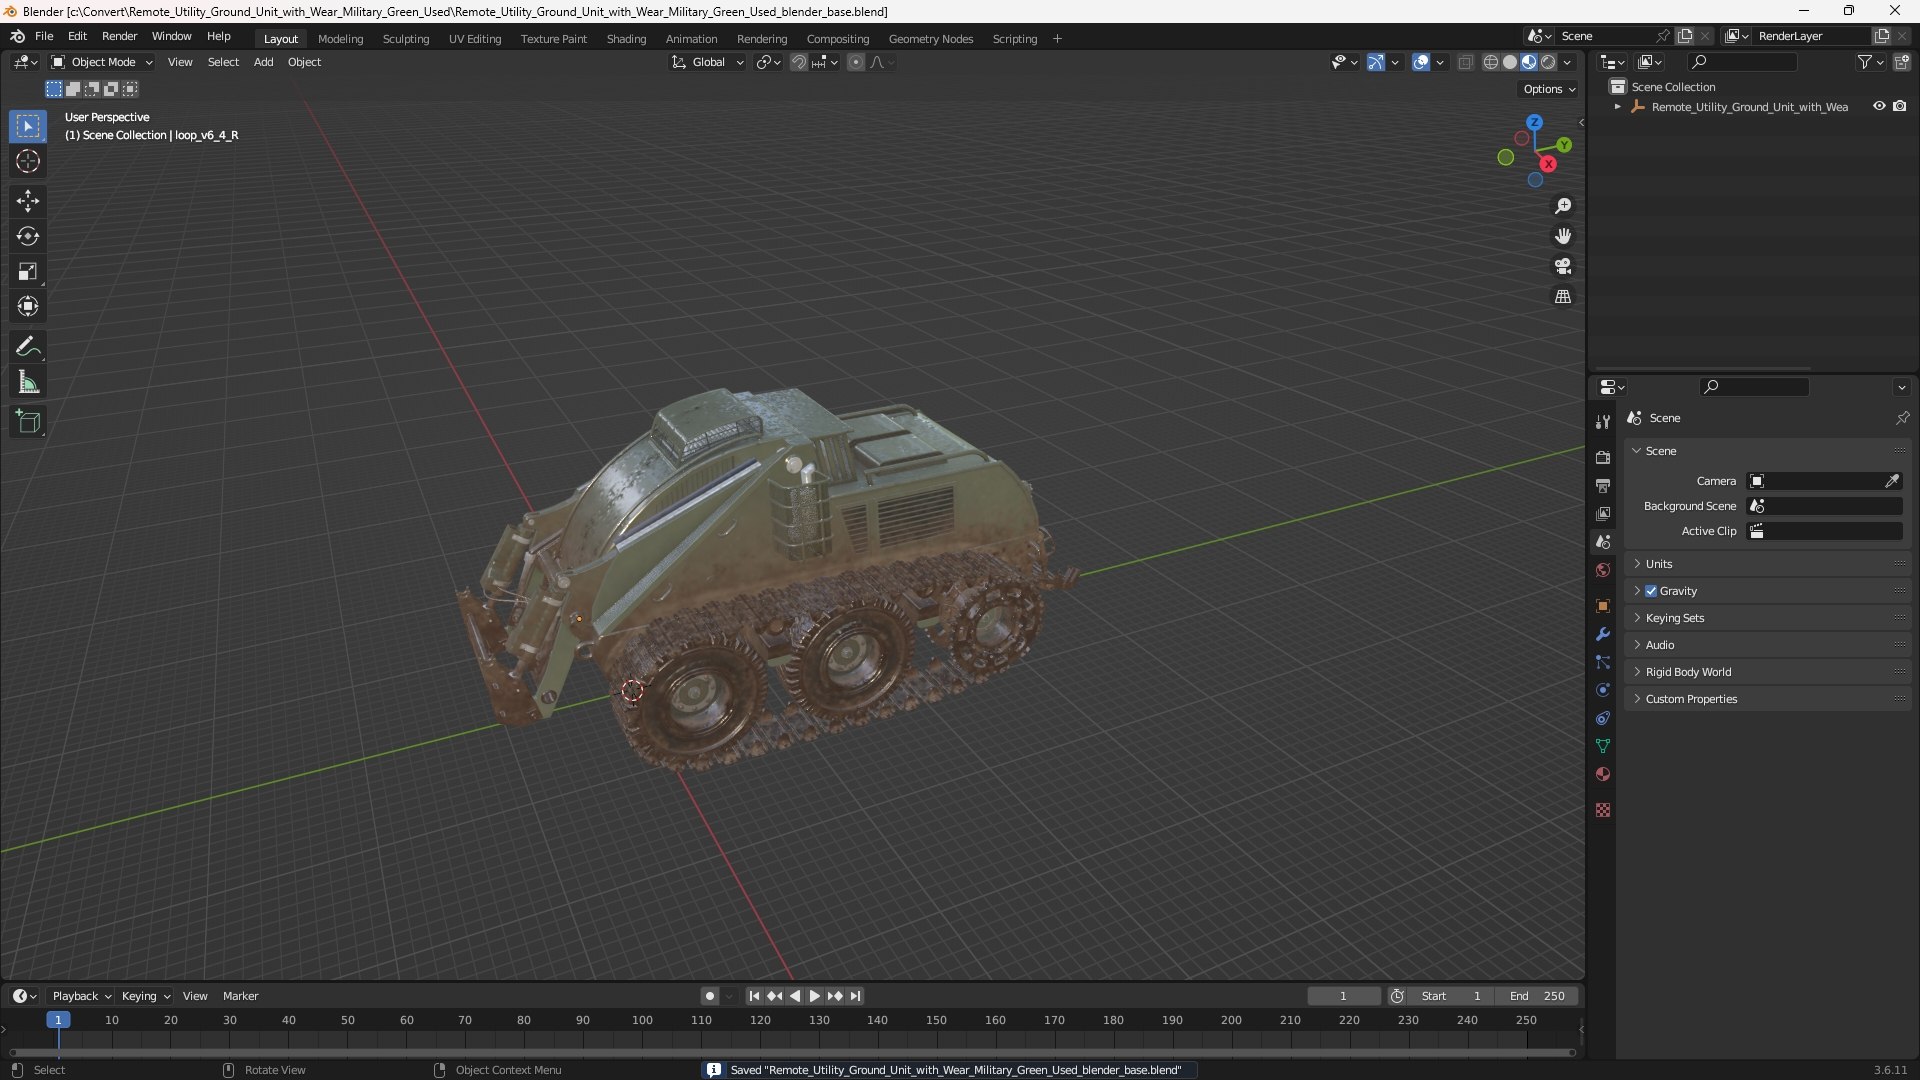Select the Add Cube tool
1920x1080 pixels.
(x=27, y=422)
